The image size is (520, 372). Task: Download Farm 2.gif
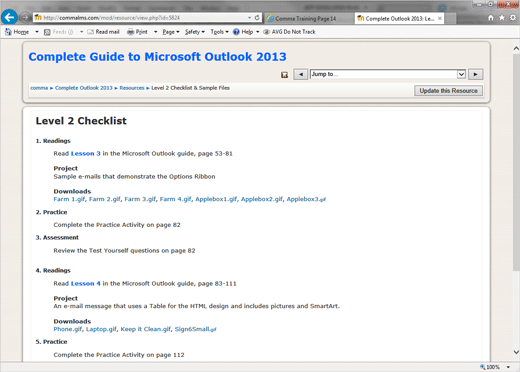105,199
